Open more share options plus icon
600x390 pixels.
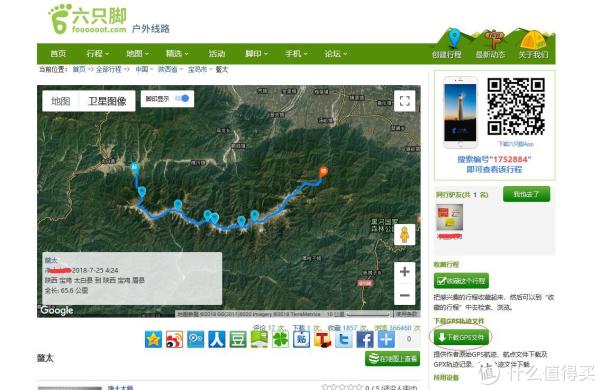(x=386, y=339)
